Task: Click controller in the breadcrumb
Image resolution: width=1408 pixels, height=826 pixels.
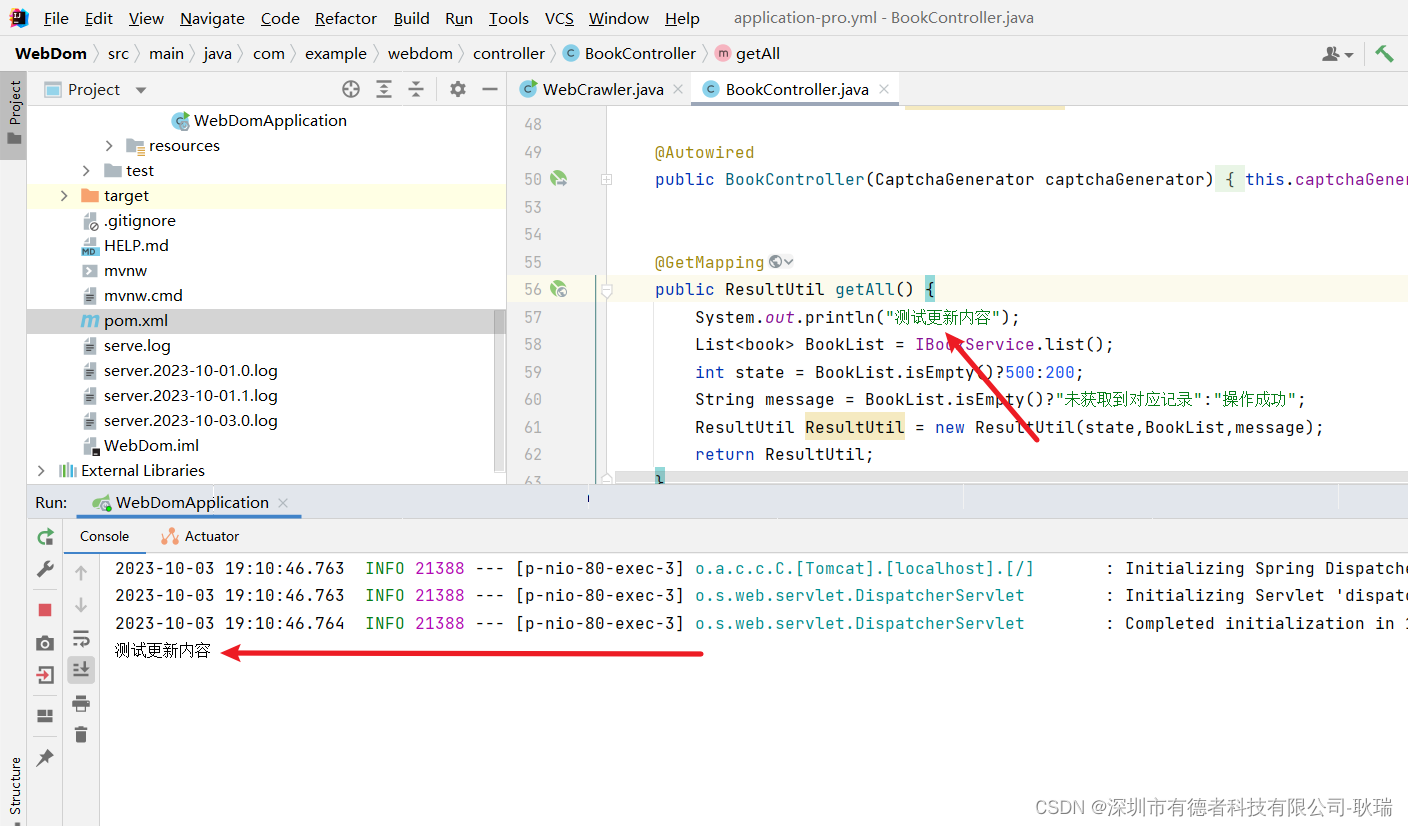Action: click(x=509, y=53)
